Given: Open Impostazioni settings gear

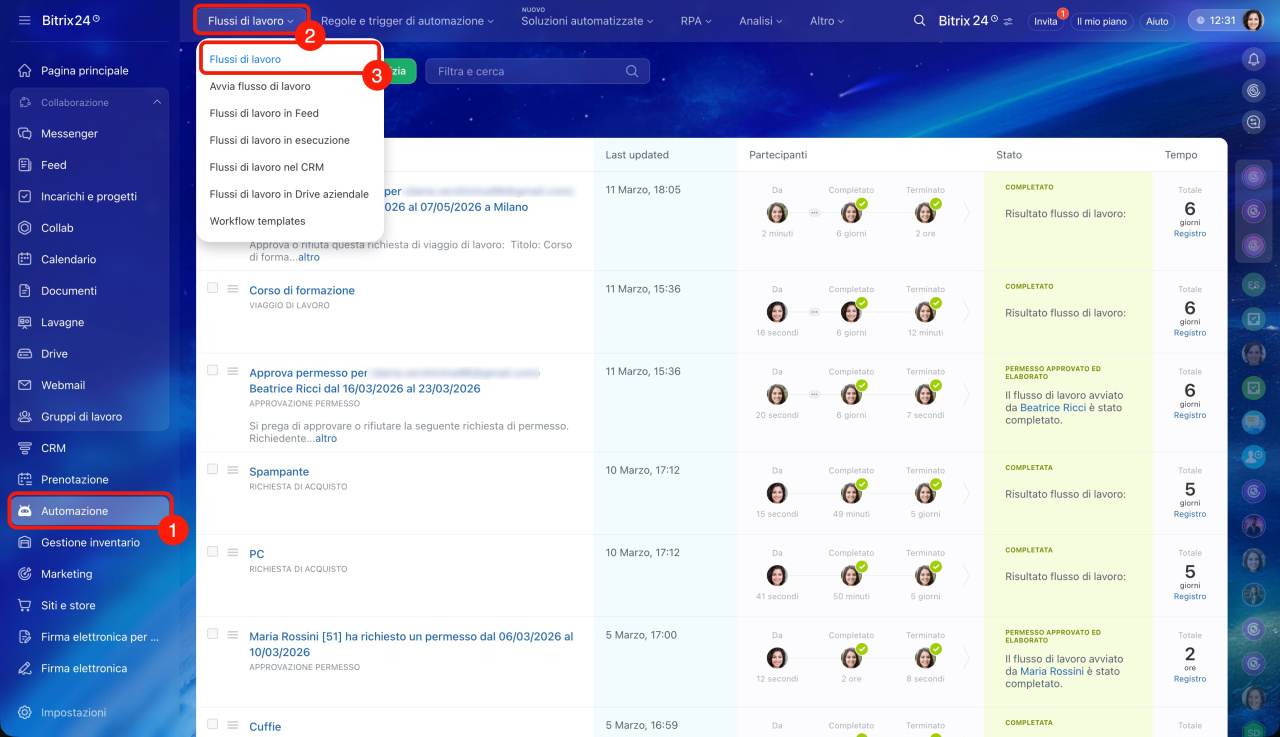Looking at the screenshot, I should 25,713.
